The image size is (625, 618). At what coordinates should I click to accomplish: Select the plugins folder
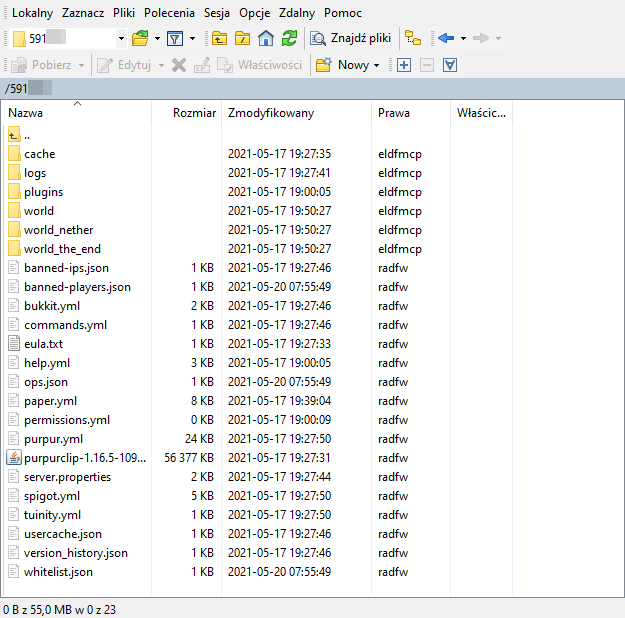tap(43, 192)
